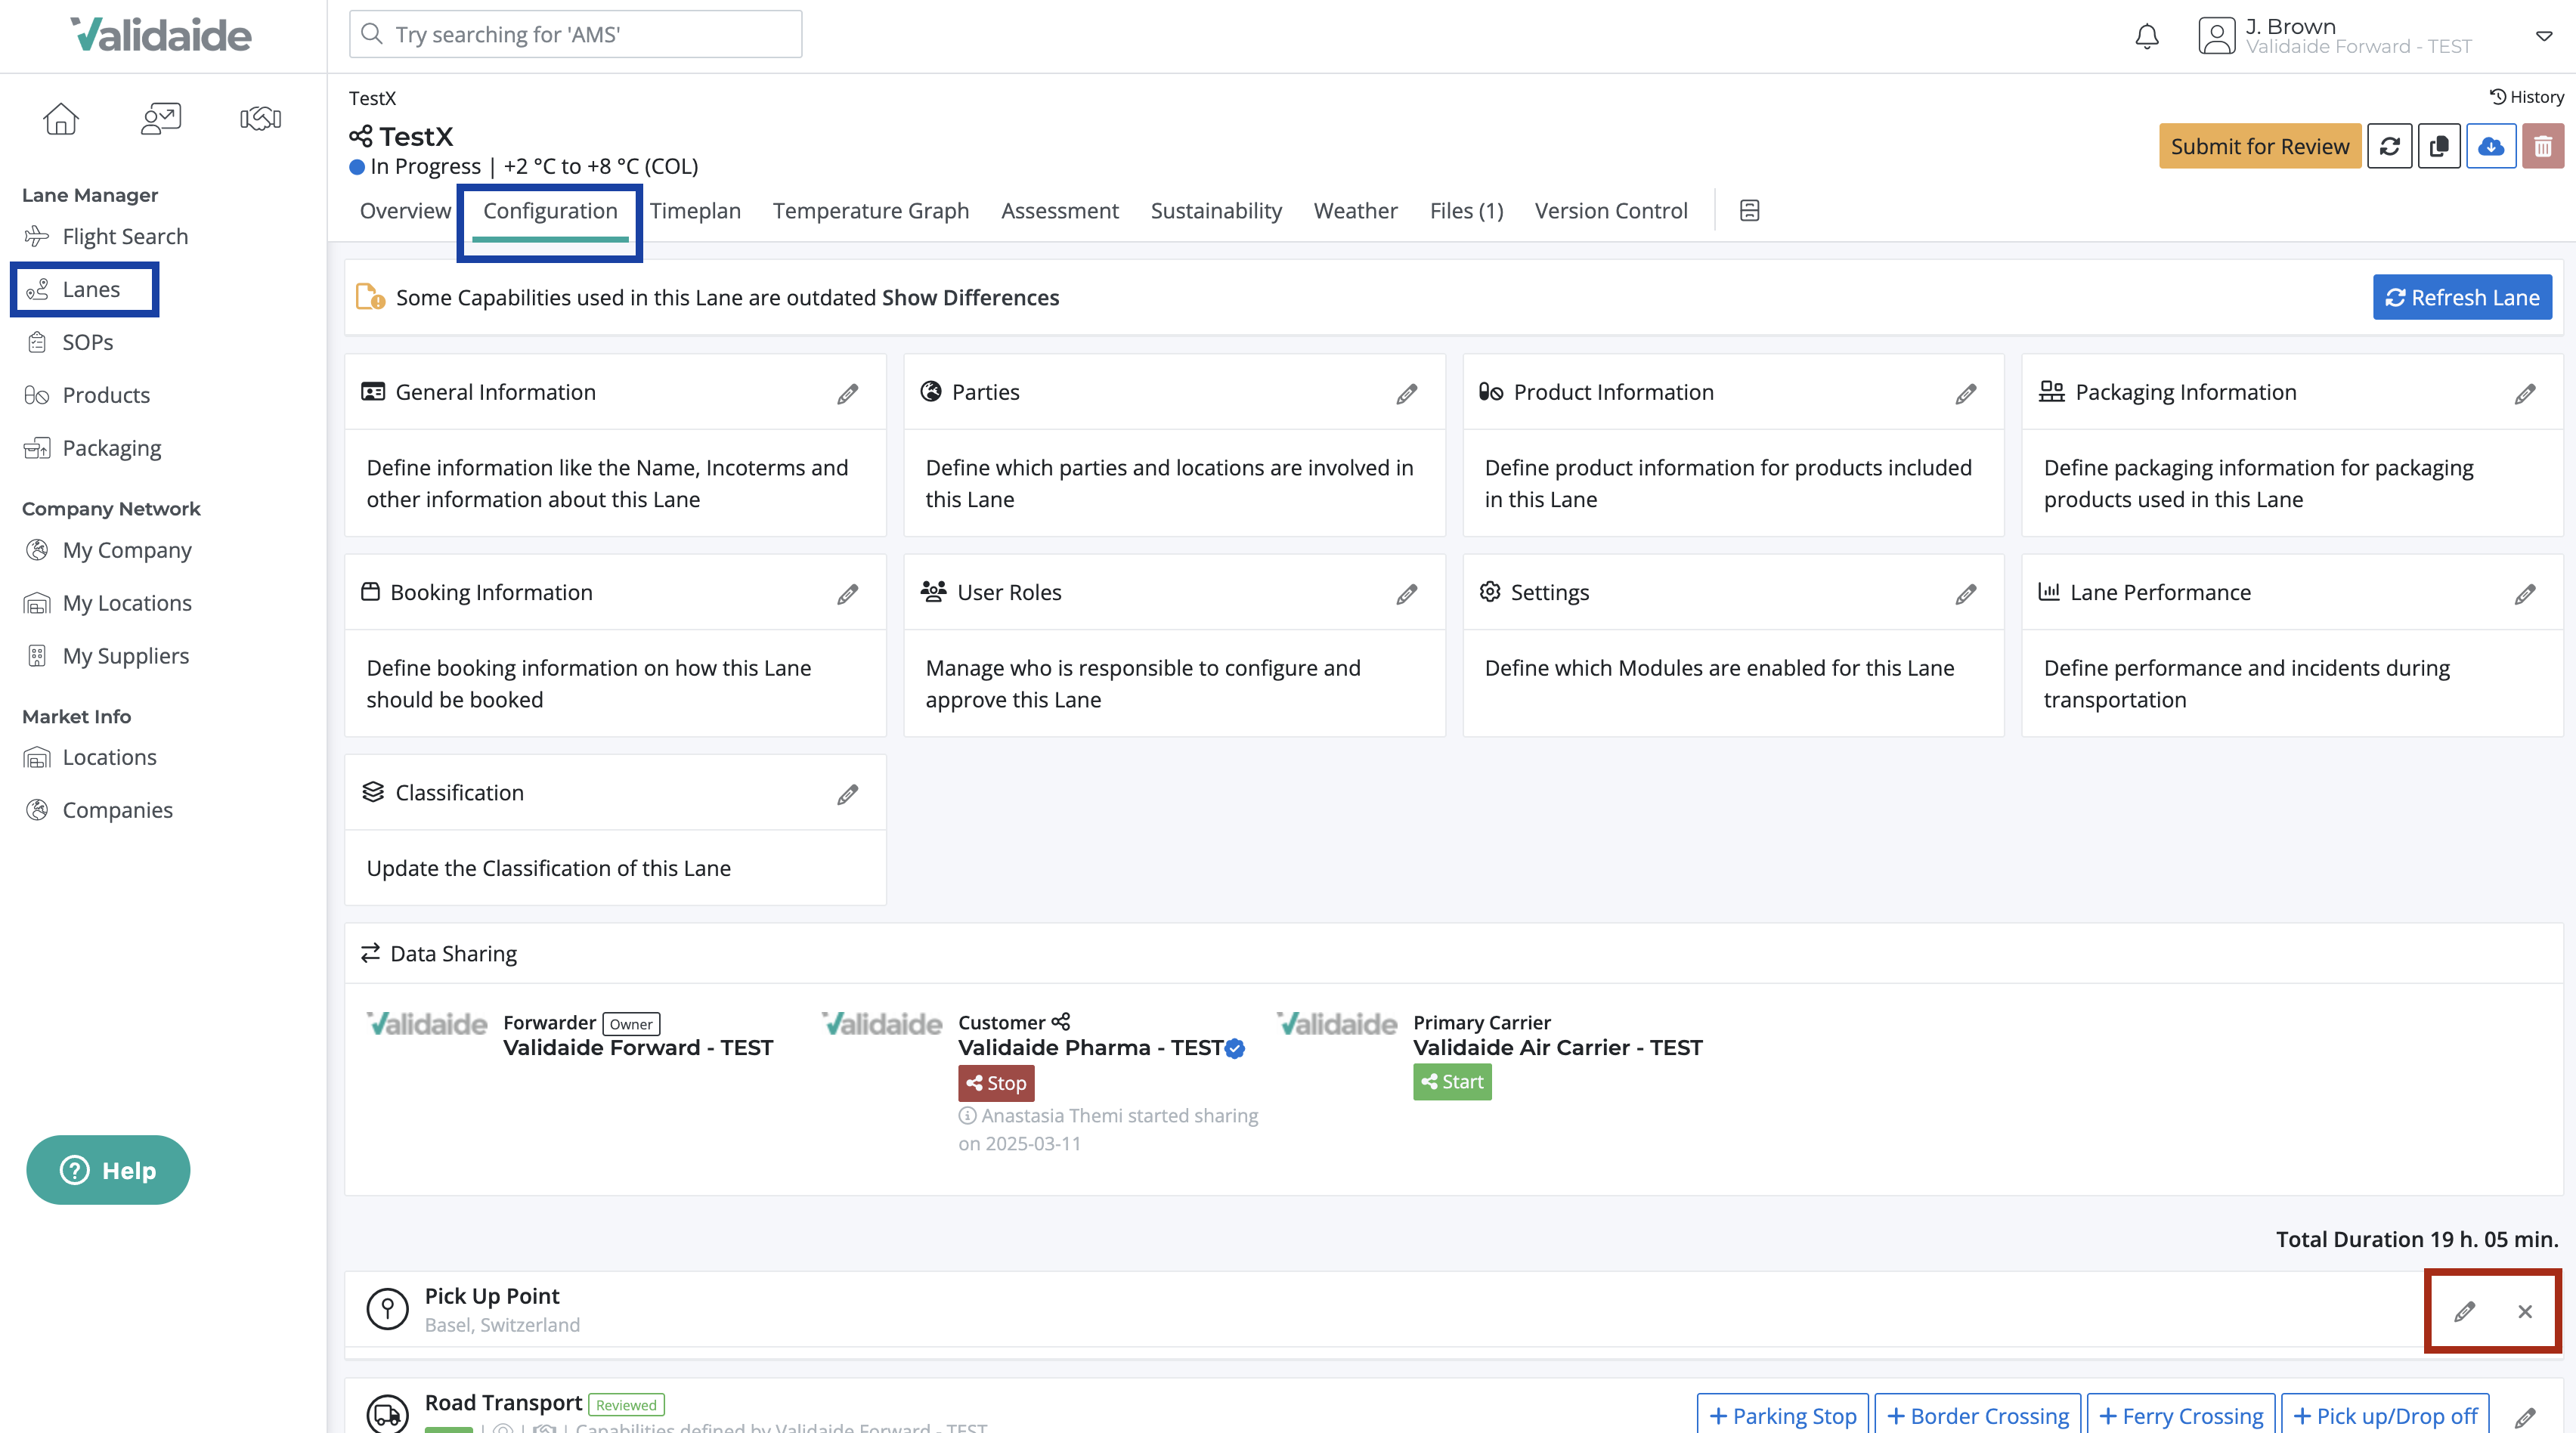Open the Weather tab
The width and height of the screenshot is (2576, 1433).
(1355, 211)
